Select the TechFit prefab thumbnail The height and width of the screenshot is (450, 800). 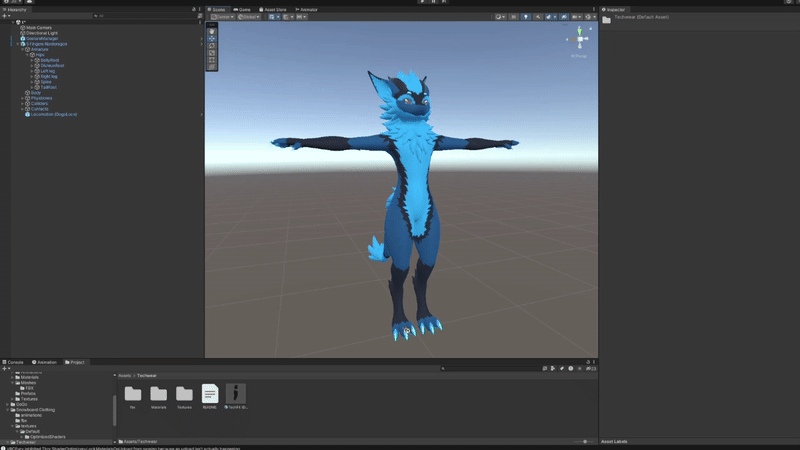tap(236, 396)
